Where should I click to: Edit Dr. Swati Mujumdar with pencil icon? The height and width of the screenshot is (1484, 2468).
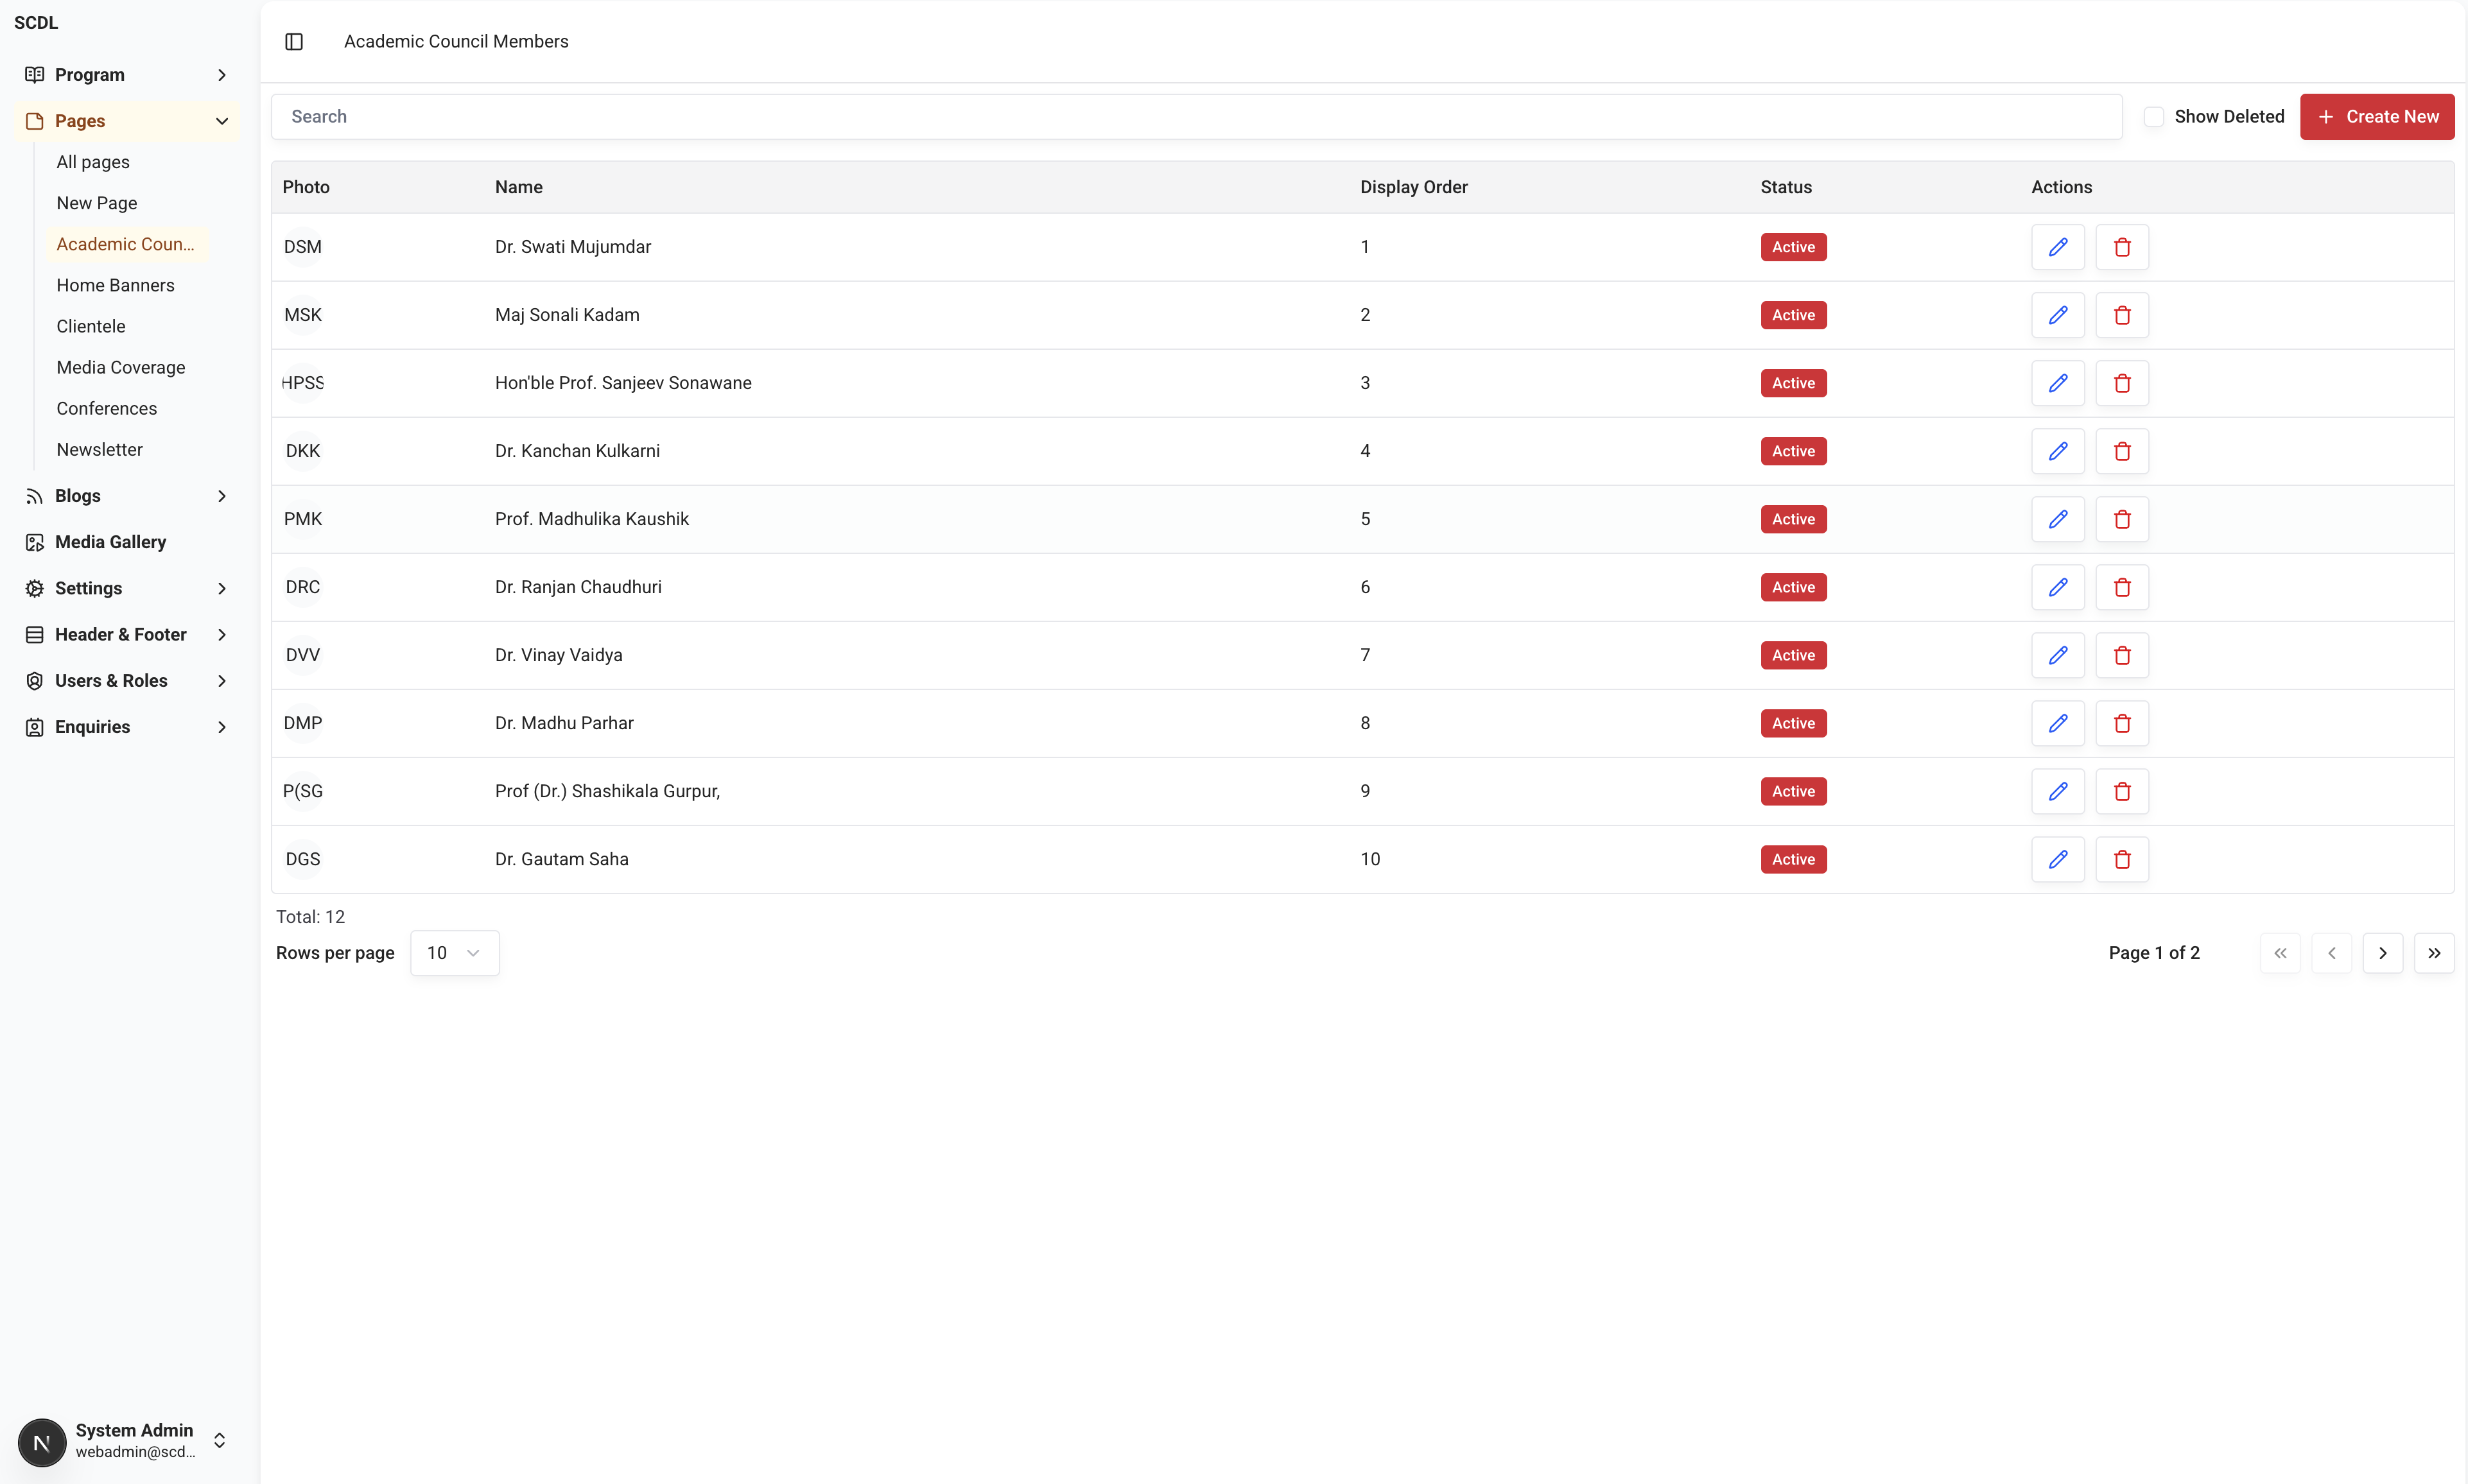click(x=2057, y=247)
